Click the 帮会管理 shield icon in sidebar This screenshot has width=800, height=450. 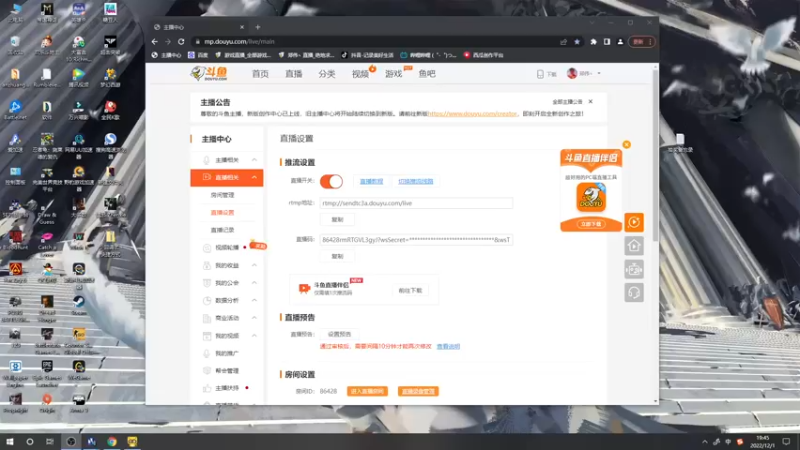(207, 370)
